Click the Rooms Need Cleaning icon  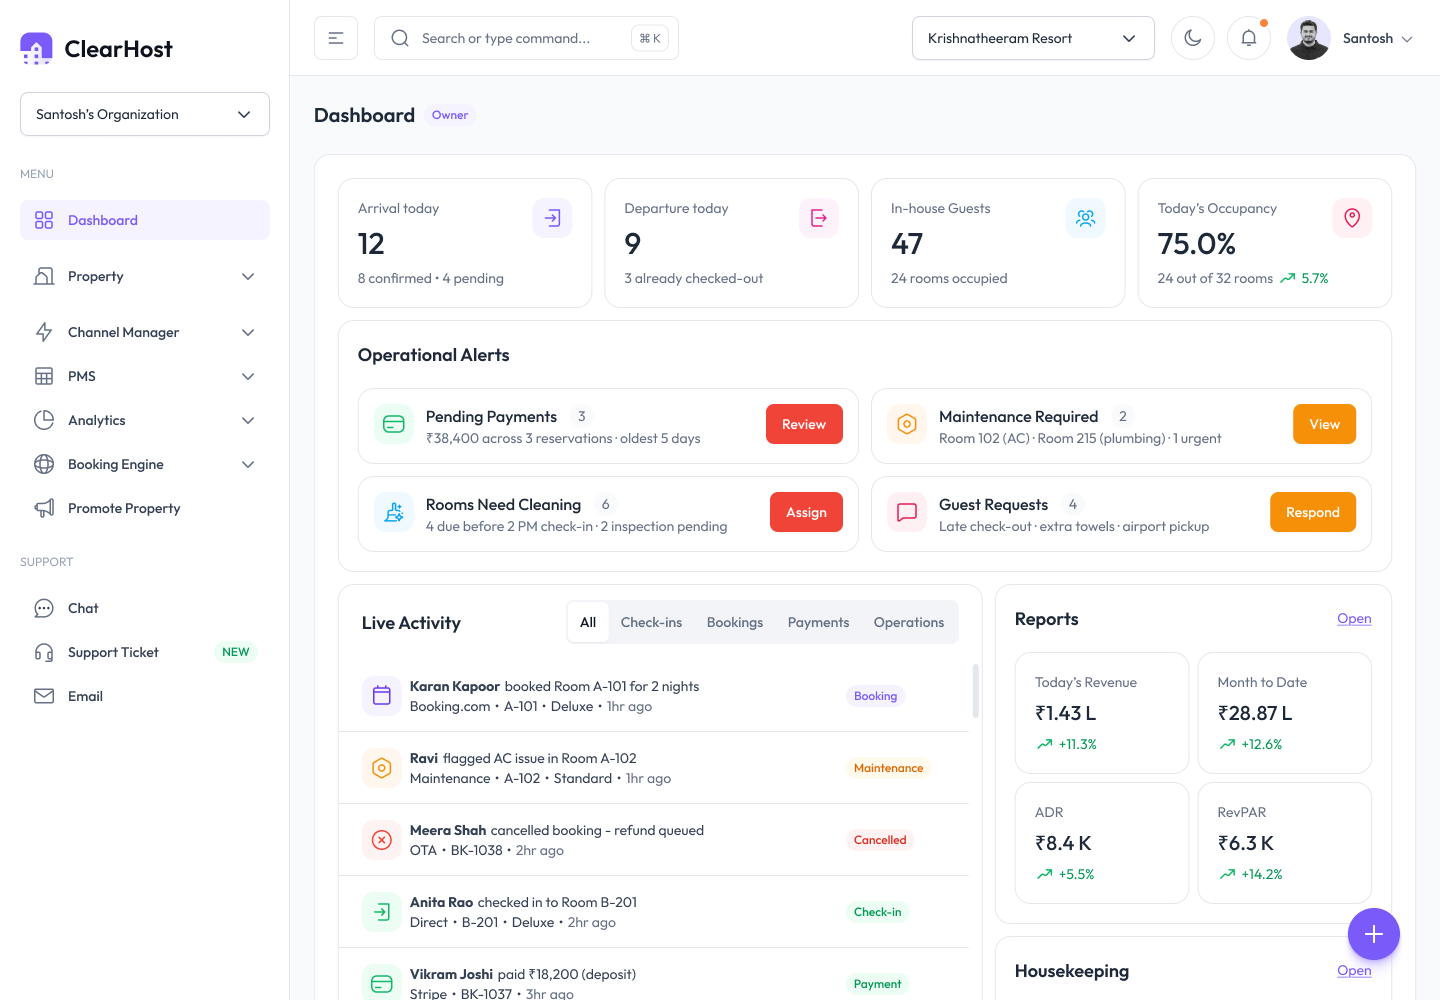(x=394, y=512)
